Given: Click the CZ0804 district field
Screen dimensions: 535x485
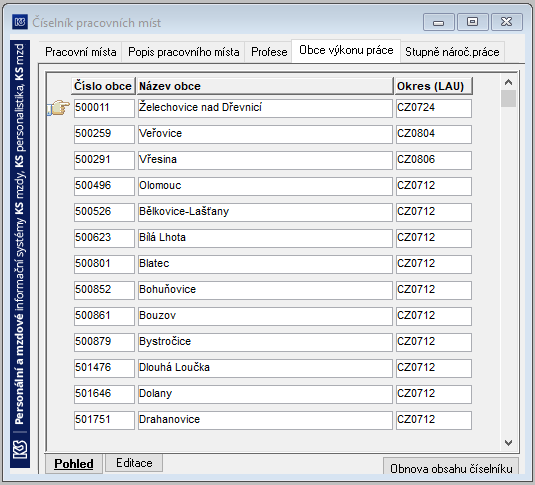Looking at the screenshot, I should click(x=434, y=134).
